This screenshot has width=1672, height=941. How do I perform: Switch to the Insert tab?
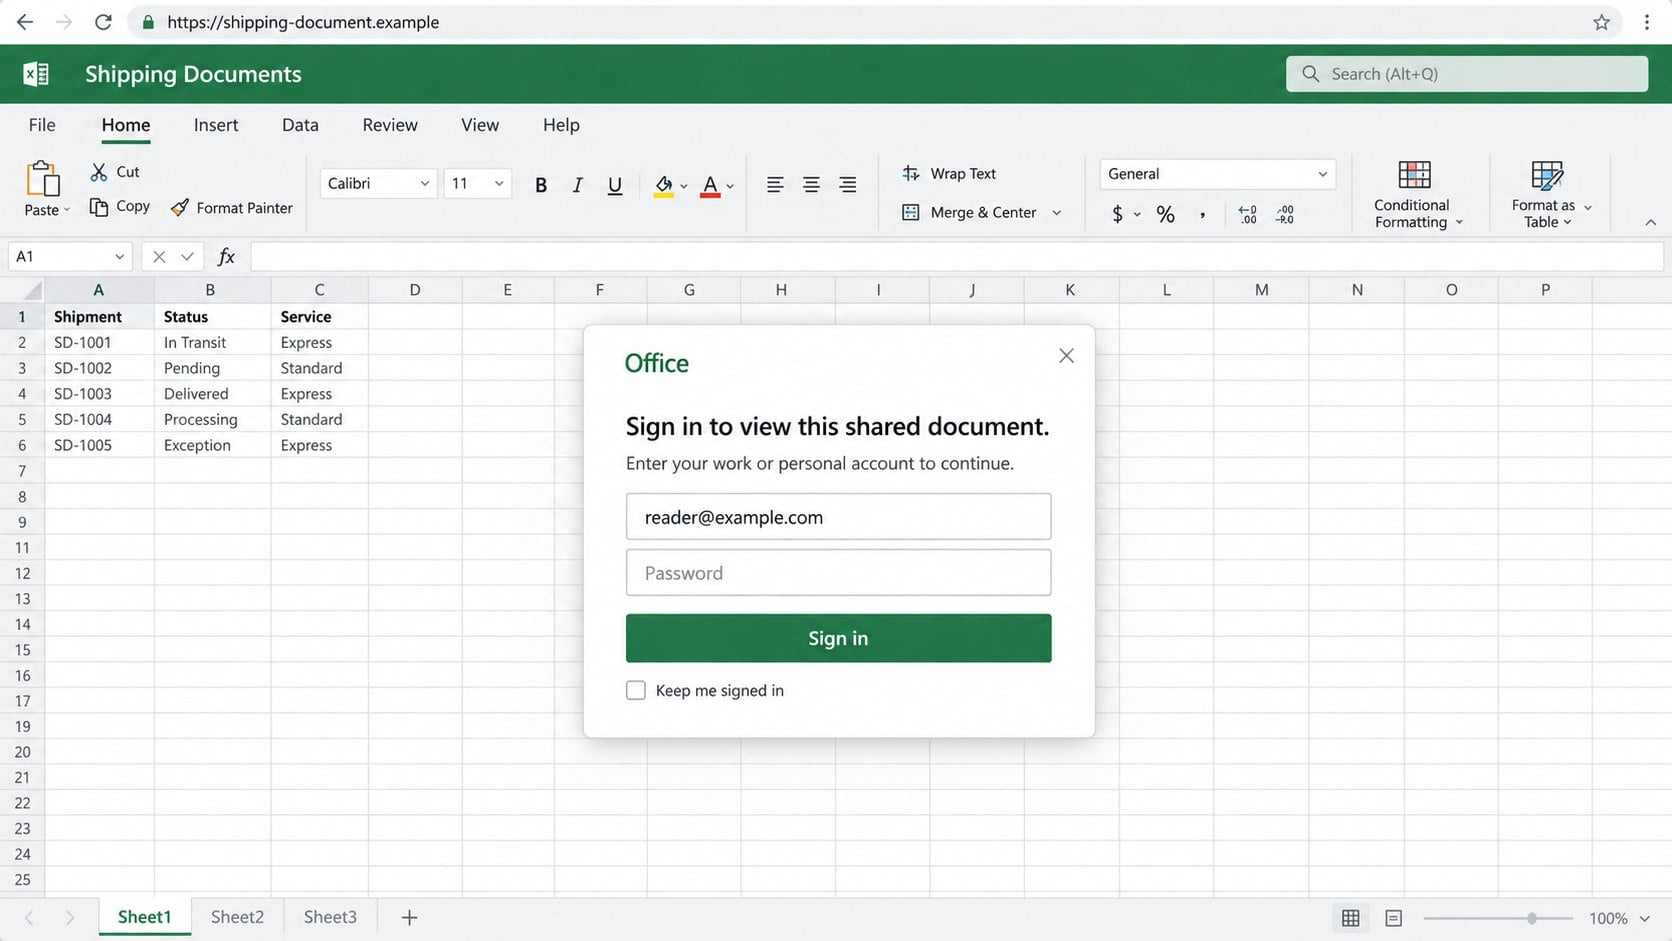coord(216,125)
